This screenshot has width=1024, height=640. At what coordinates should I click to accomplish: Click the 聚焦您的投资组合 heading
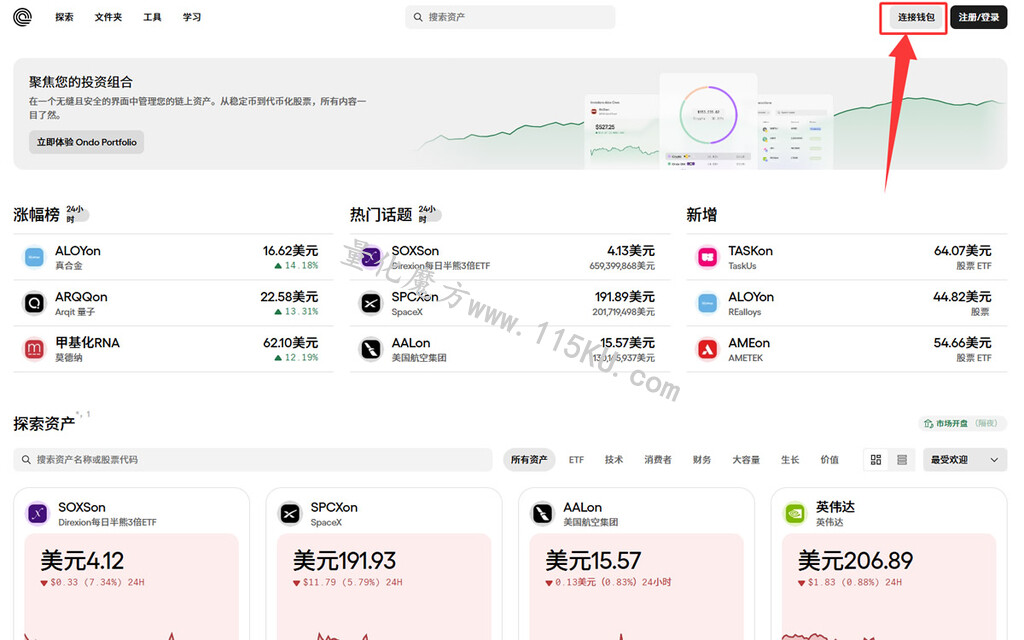80,82
